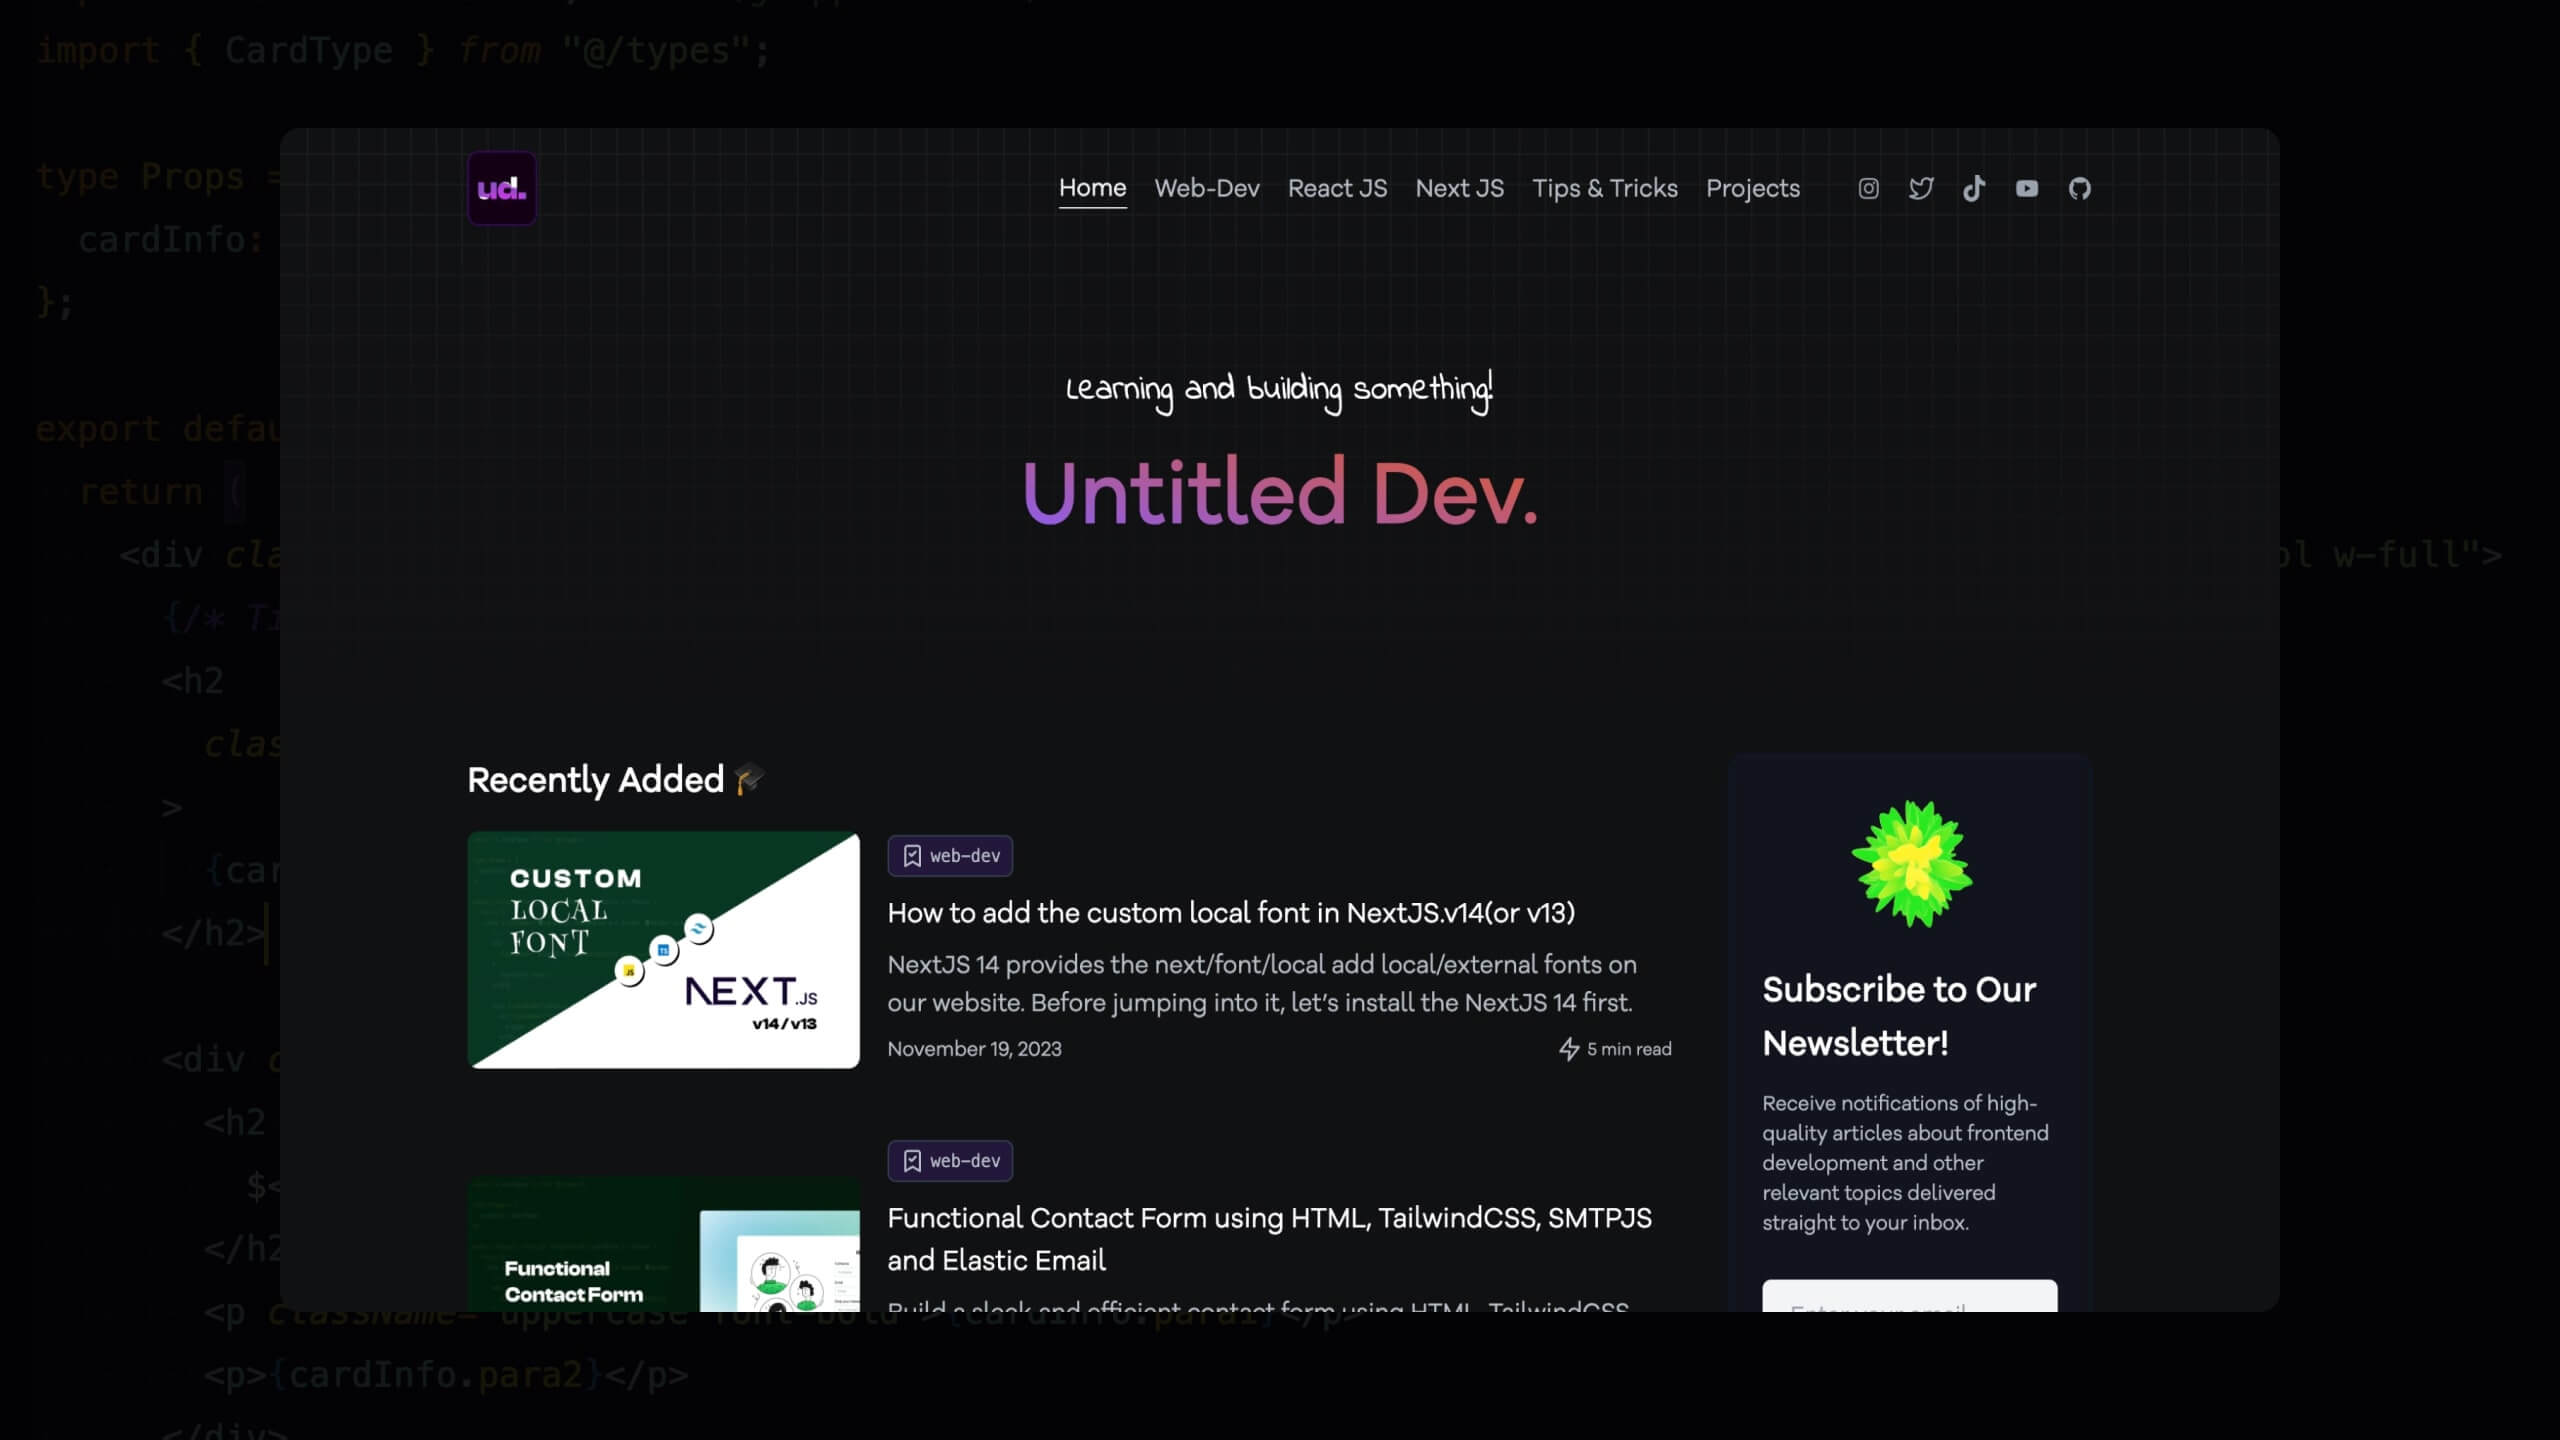The height and width of the screenshot is (1440, 2560).
Task: Select the React JS menu item
Action: pyautogui.click(x=1338, y=190)
